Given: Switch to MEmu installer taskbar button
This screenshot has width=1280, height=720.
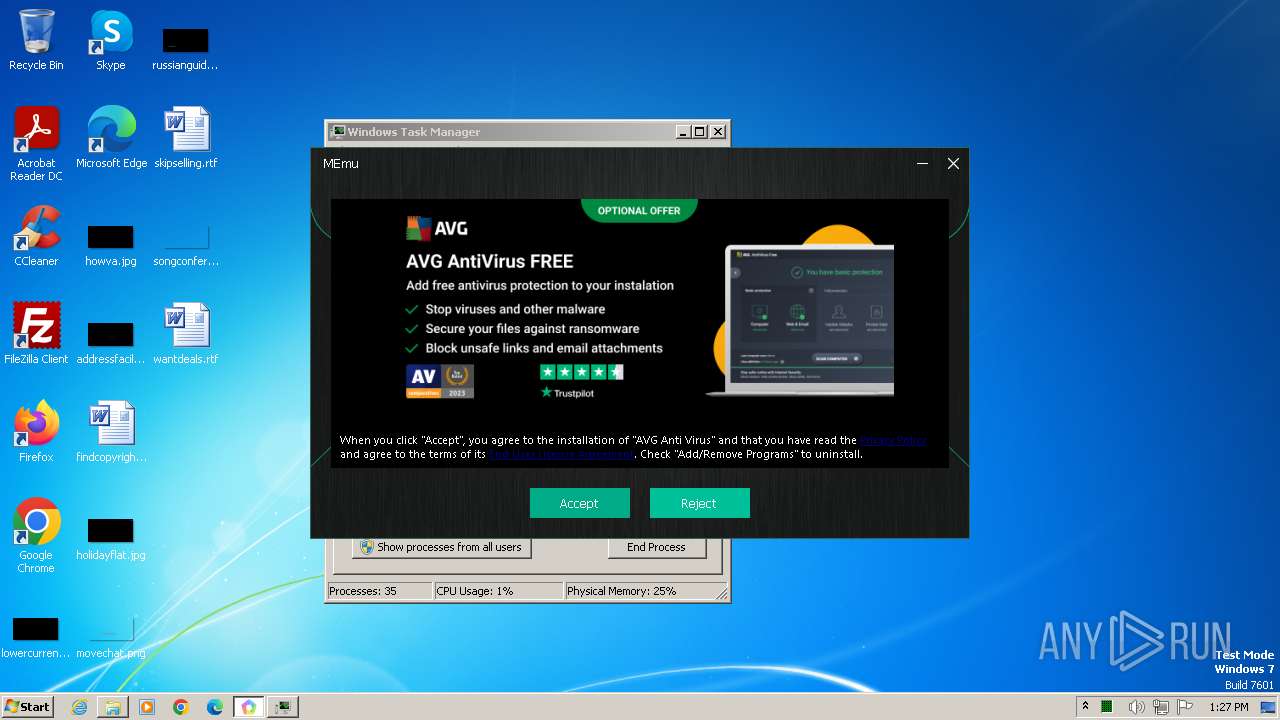Looking at the screenshot, I should coord(249,707).
